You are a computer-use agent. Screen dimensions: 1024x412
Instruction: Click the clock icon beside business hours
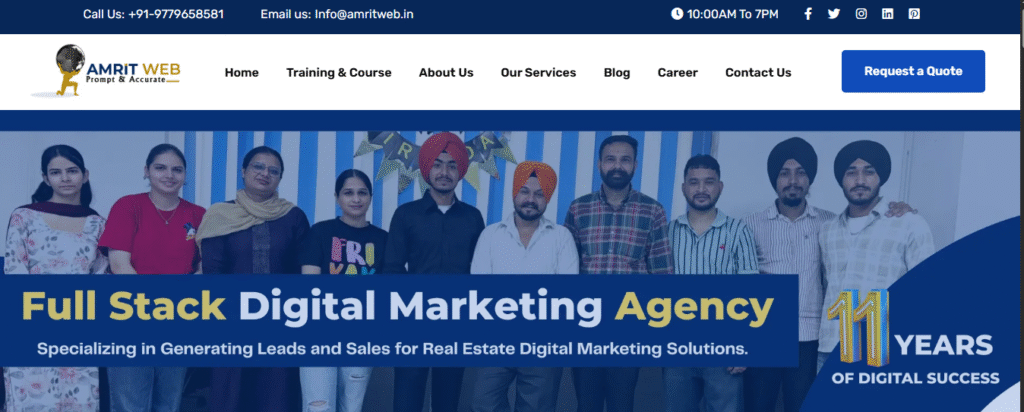(677, 14)
